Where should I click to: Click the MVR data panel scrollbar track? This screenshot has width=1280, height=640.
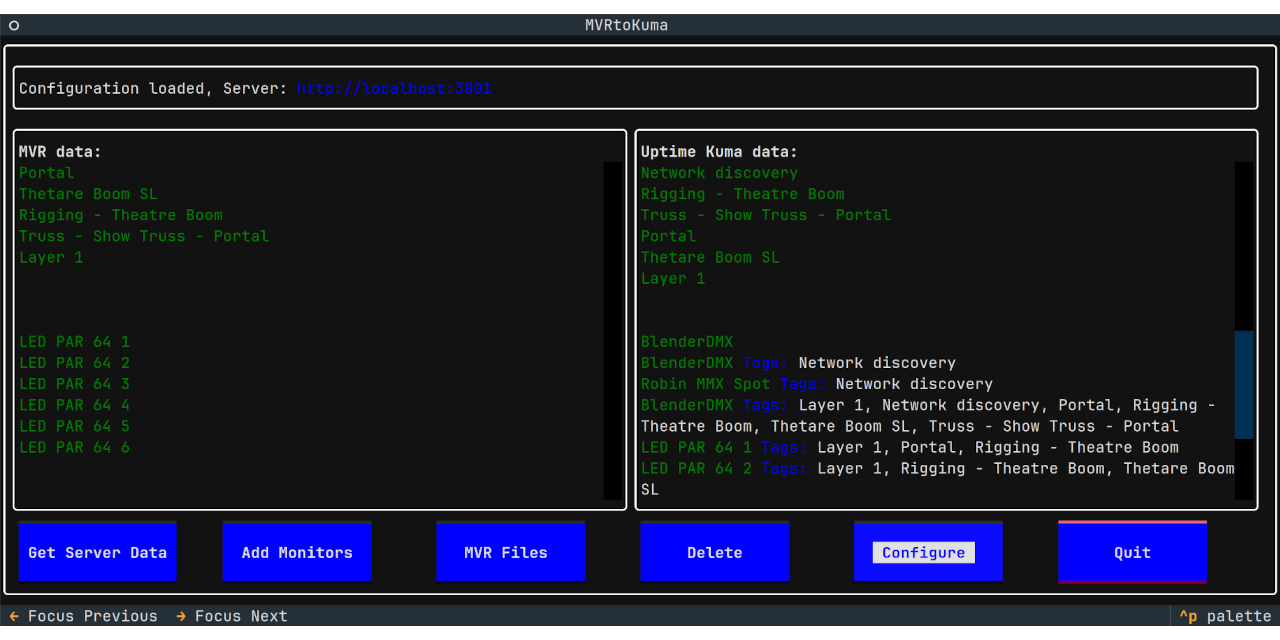pos(612,330)
